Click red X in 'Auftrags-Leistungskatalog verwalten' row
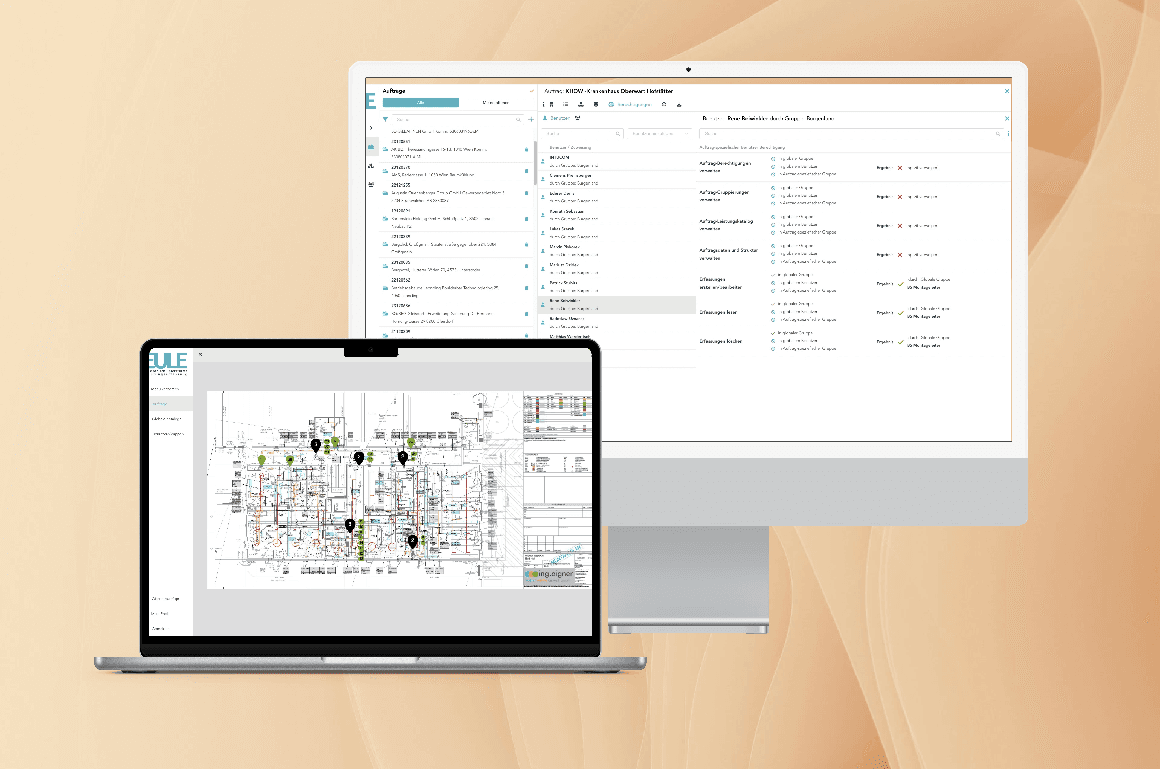The image size is (1160, 769). pyautogui.click(x=900, y=226)
